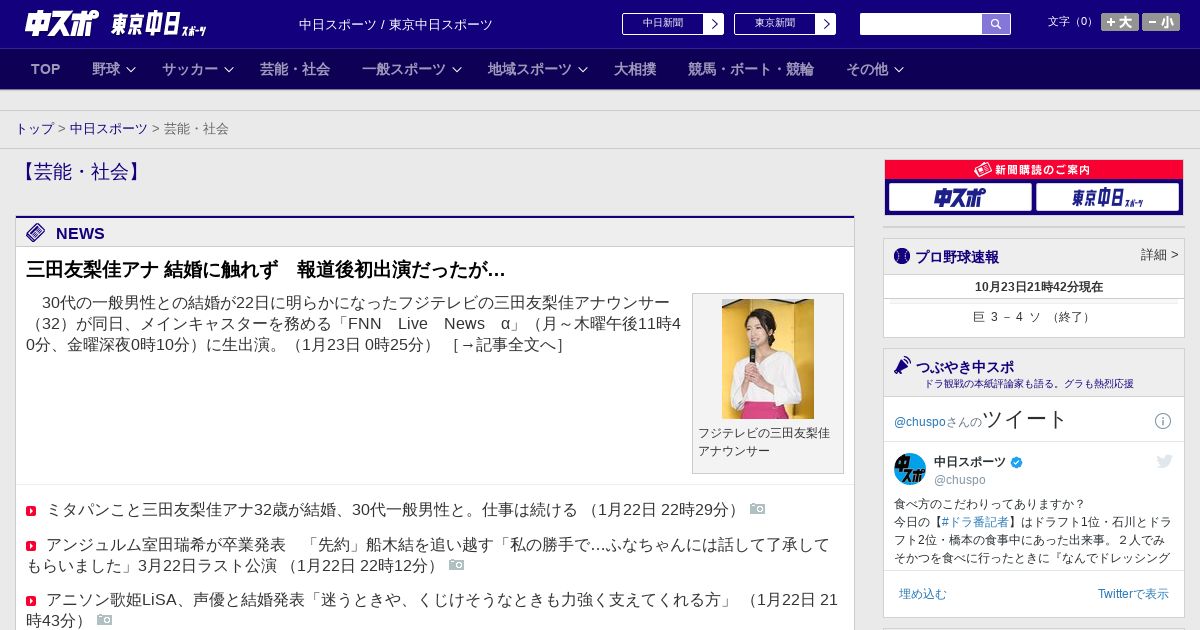Click the 埋め込む link
Viewport: 1200px width, 630px height.
click(x=922, y=594)
